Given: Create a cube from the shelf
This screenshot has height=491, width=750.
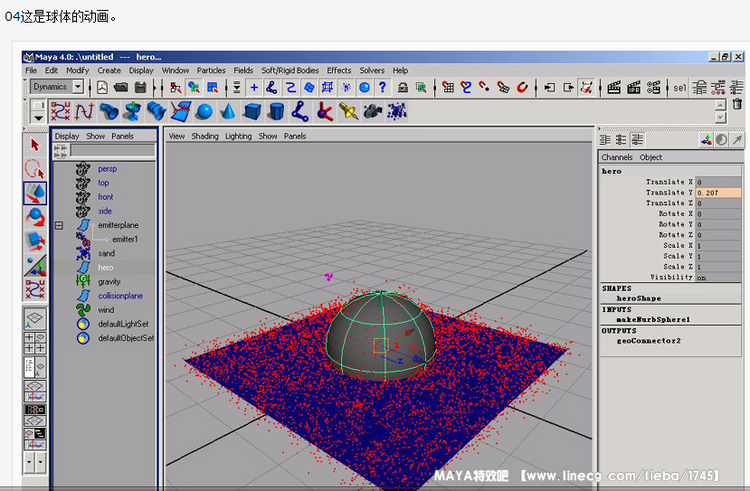Looking at the screenshot, I should coord(252,112).
